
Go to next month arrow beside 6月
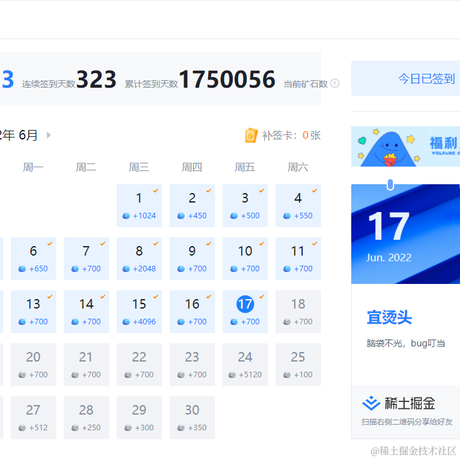(49, 135)
